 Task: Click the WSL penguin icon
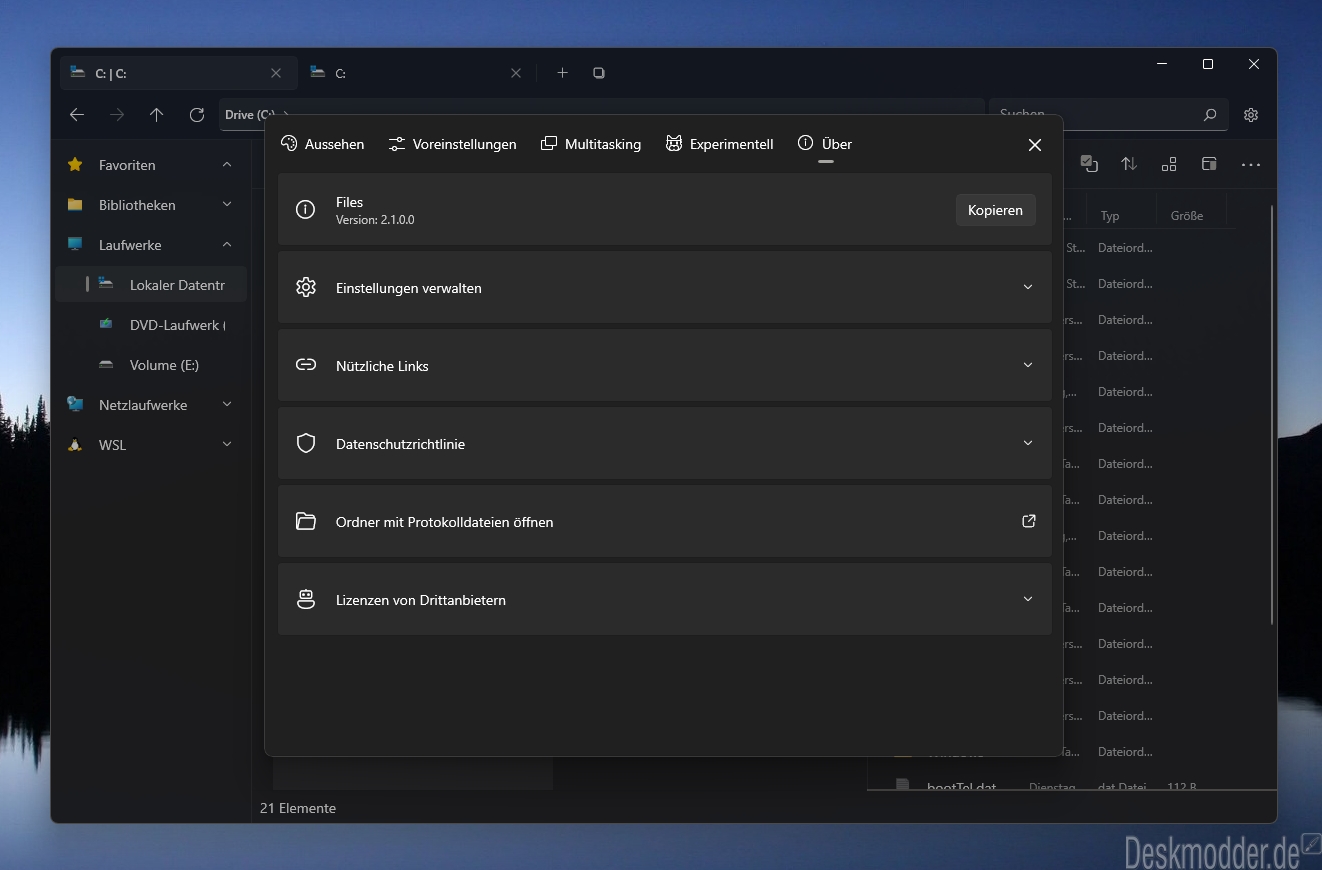75,445
